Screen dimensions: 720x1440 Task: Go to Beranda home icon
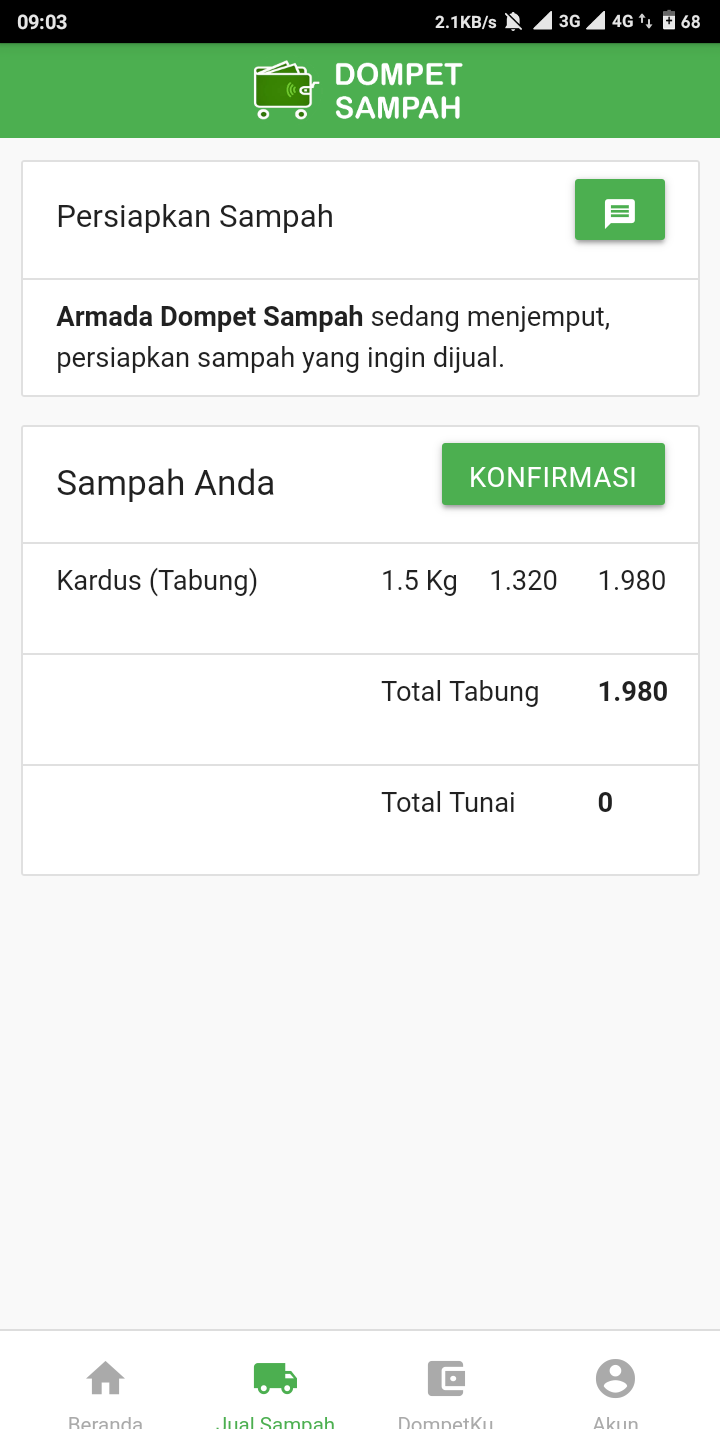(105, 1379)
